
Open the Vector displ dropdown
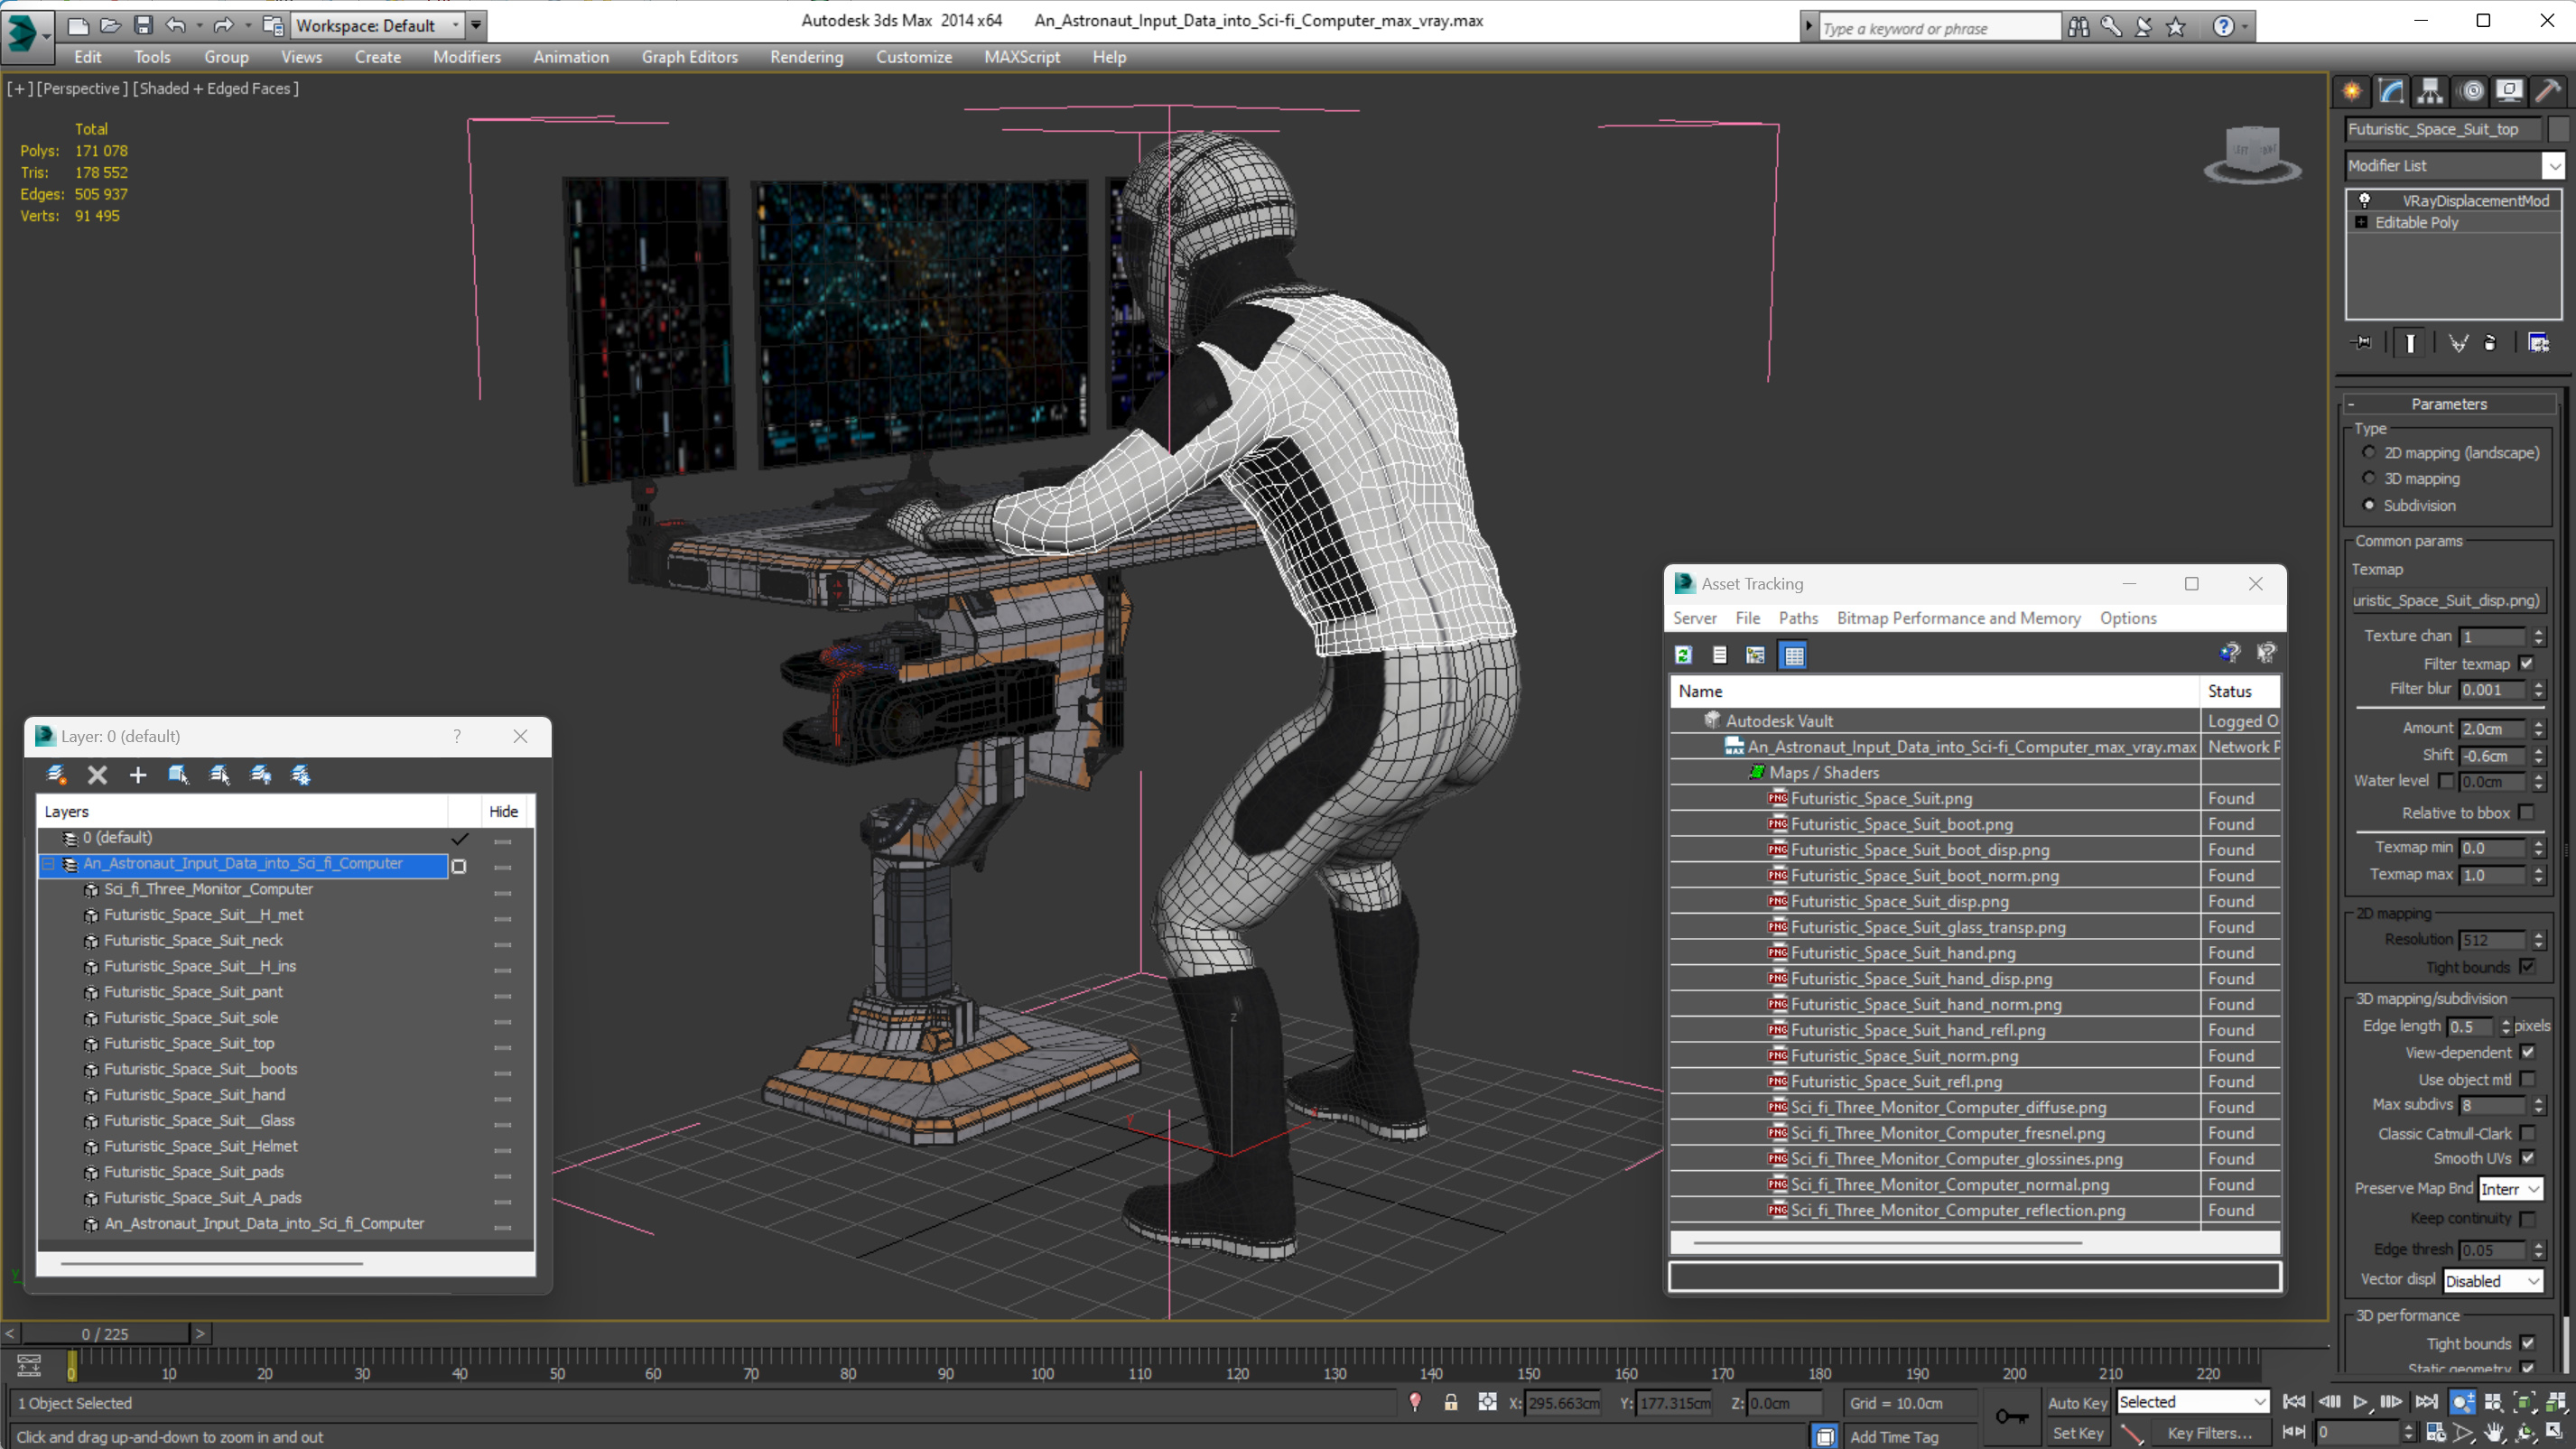[2492, 1280]
